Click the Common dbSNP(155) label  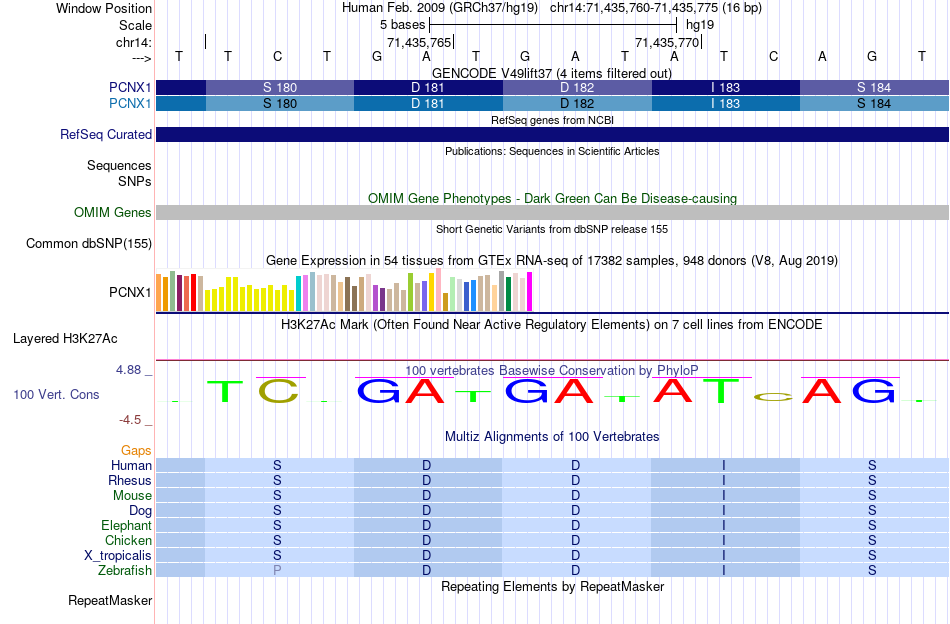click(x=89, y=244)
